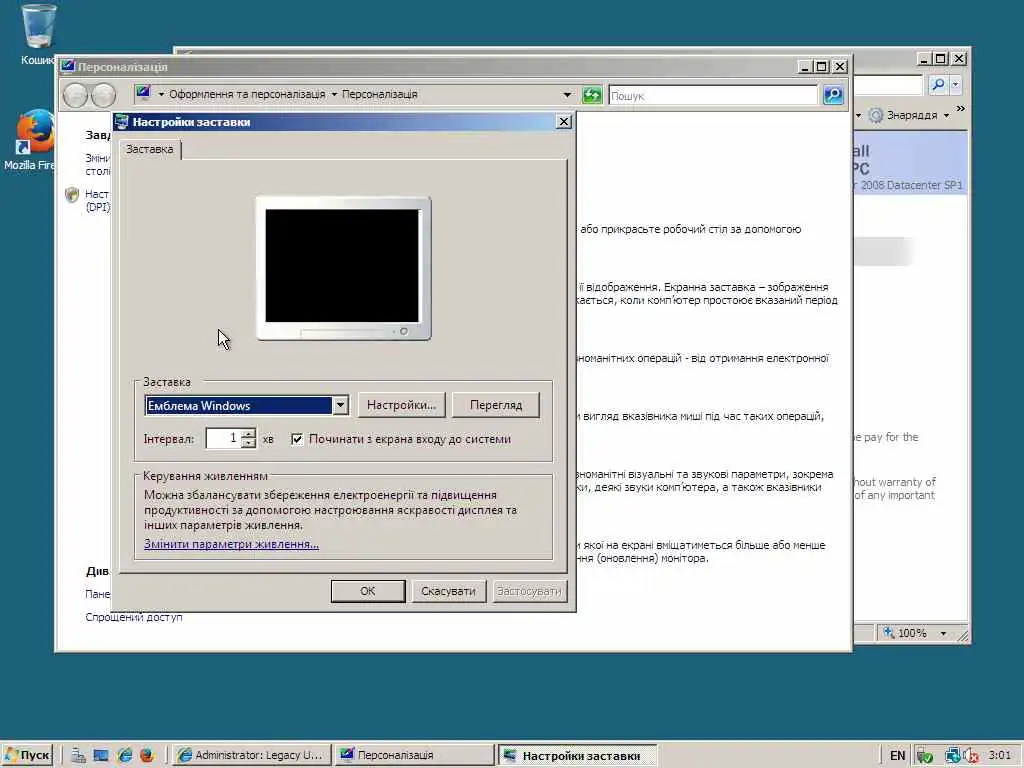Open IE search provider dropdown arrow
This screenshot has width=1024, height=768.
click(955, 84)
